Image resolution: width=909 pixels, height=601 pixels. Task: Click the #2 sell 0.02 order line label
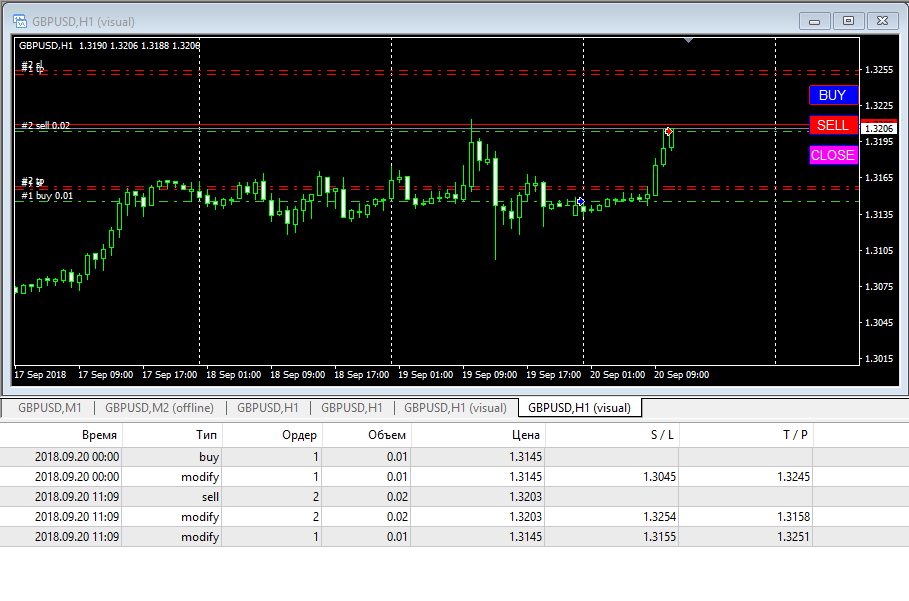coord(46,125)
